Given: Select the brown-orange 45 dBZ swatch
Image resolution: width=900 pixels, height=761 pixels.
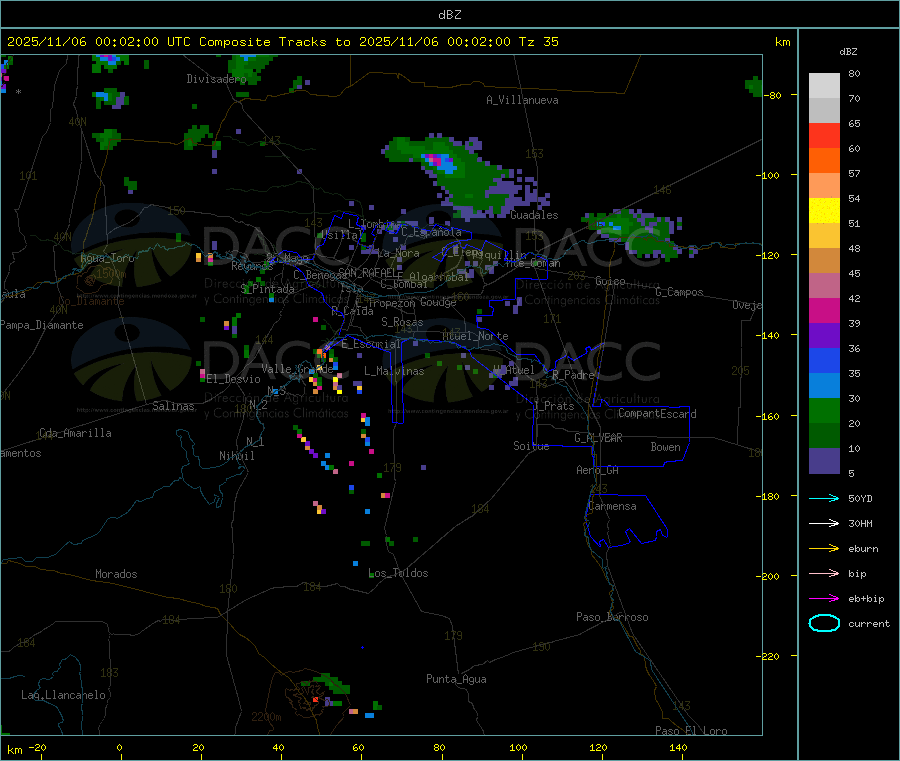Looking at the screenshot, I should coord(824,261).
